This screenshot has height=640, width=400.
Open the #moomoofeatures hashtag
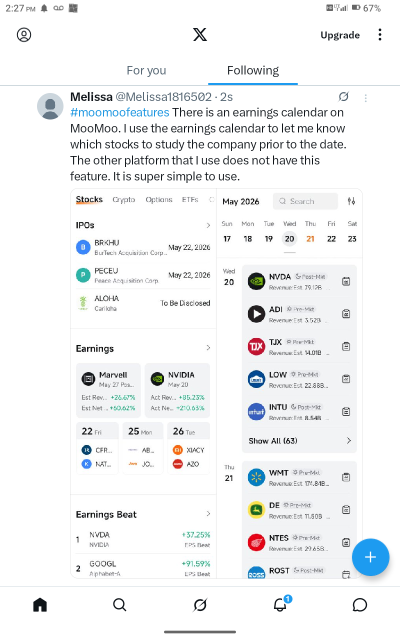120,112
